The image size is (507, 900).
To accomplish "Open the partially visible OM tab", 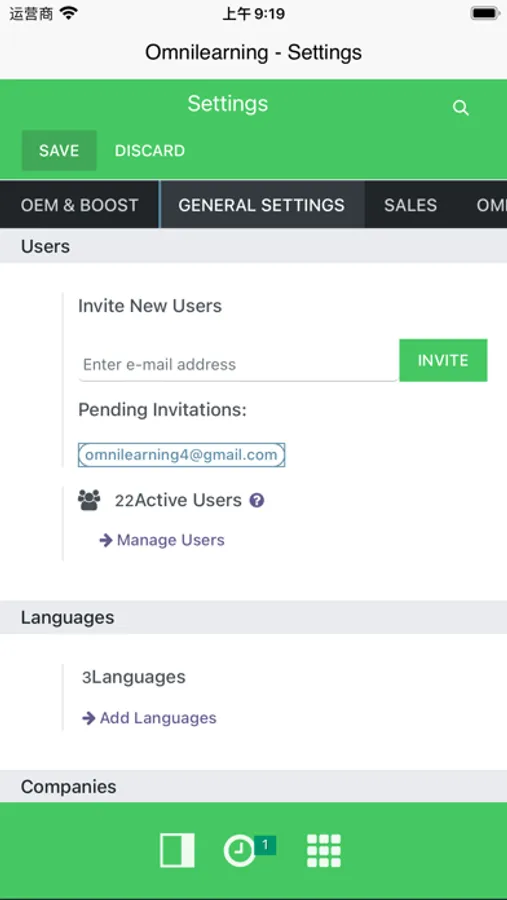I will [x=491, y=205].
